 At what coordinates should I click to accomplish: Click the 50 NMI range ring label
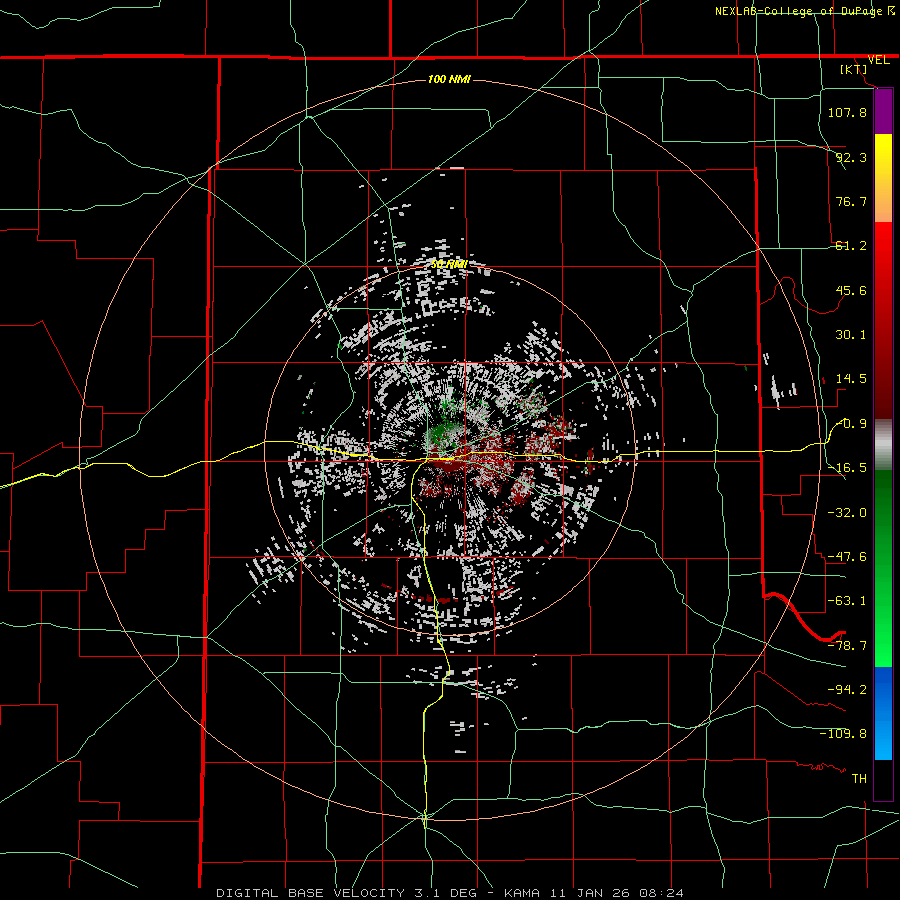click(449, 264)
